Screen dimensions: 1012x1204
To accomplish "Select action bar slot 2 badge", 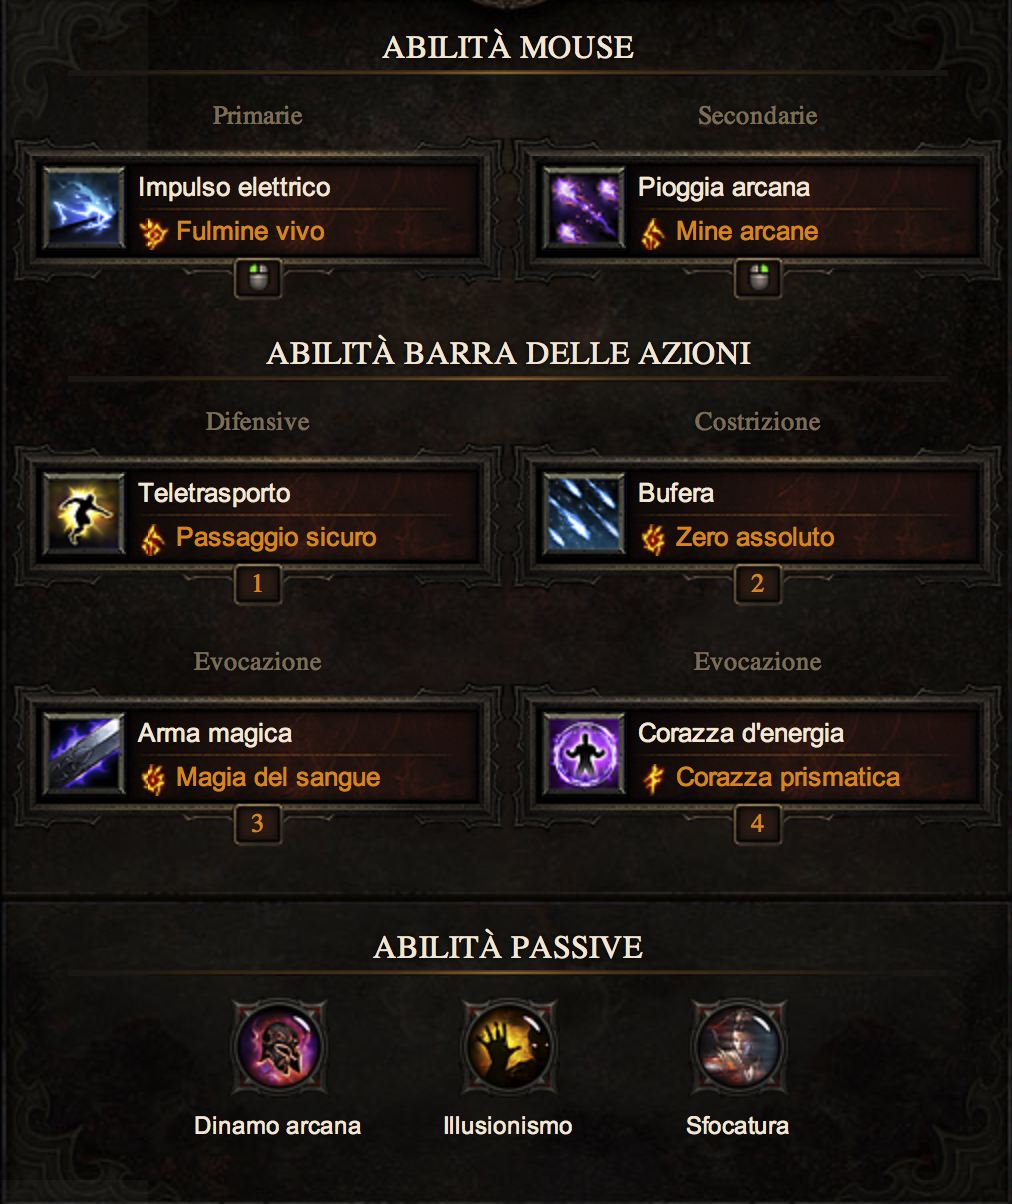I will (757, 584).
